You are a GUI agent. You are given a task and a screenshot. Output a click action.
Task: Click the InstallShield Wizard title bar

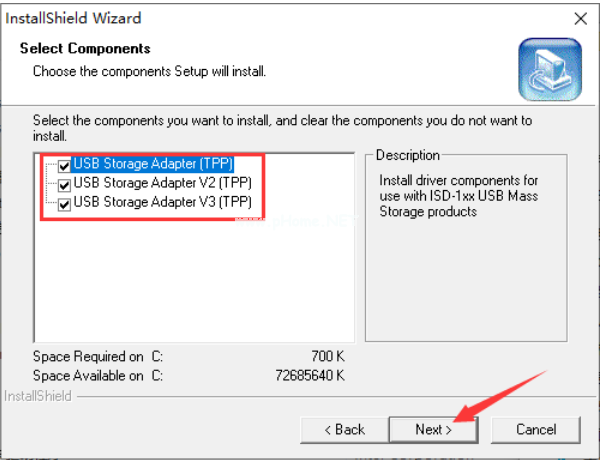pyautogui.click(x=250, y=18)
